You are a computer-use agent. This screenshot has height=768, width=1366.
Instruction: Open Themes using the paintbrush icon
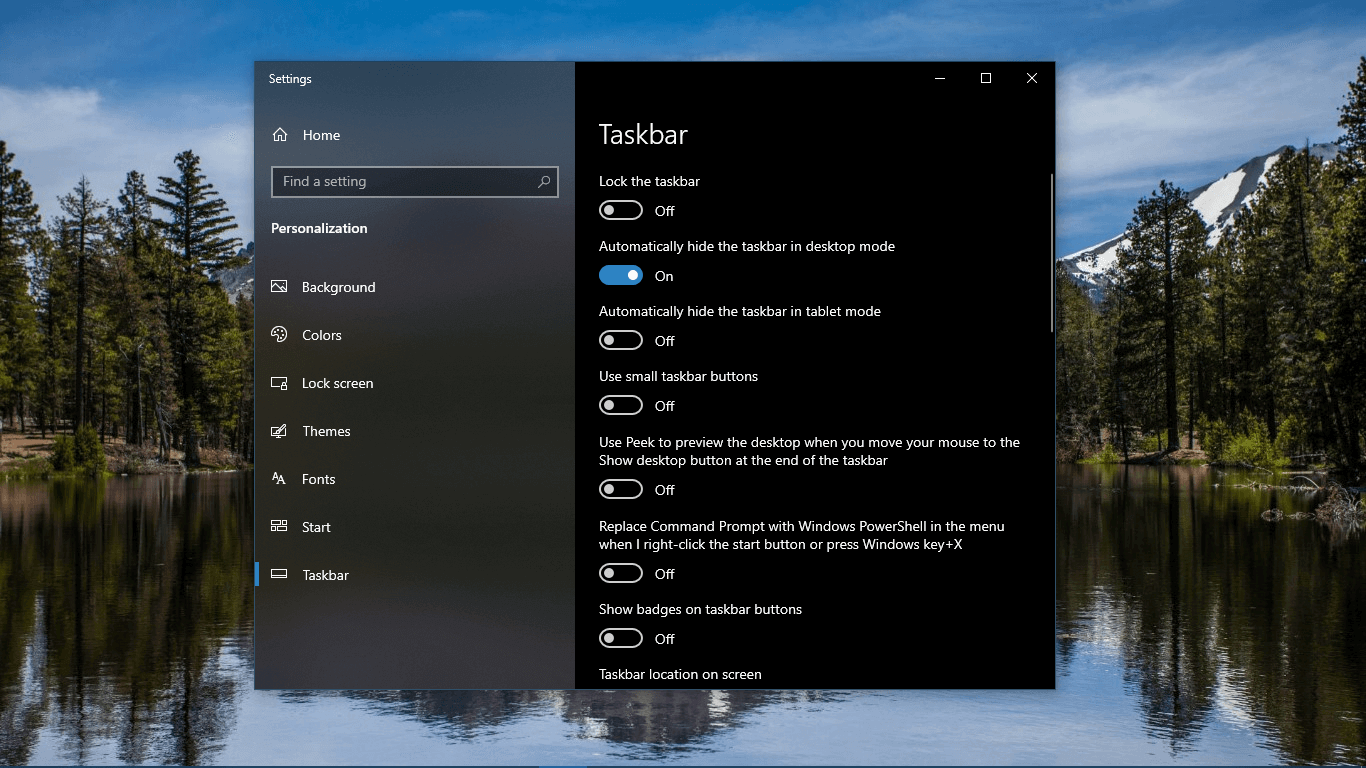pos(278,431)
